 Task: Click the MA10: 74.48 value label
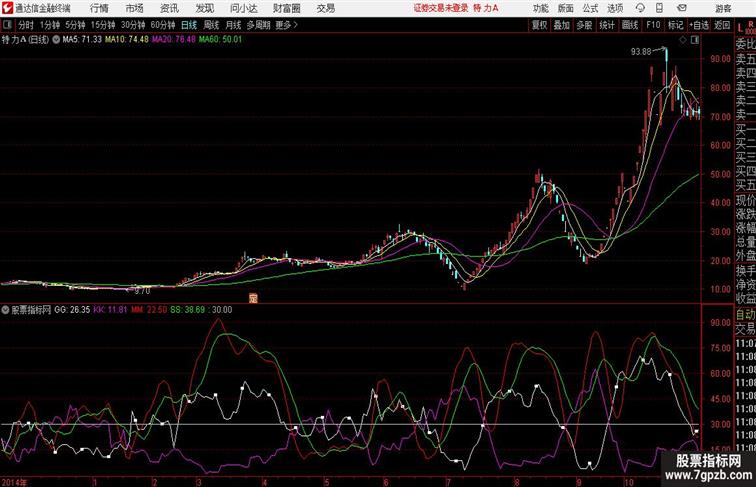click(127, 40)
